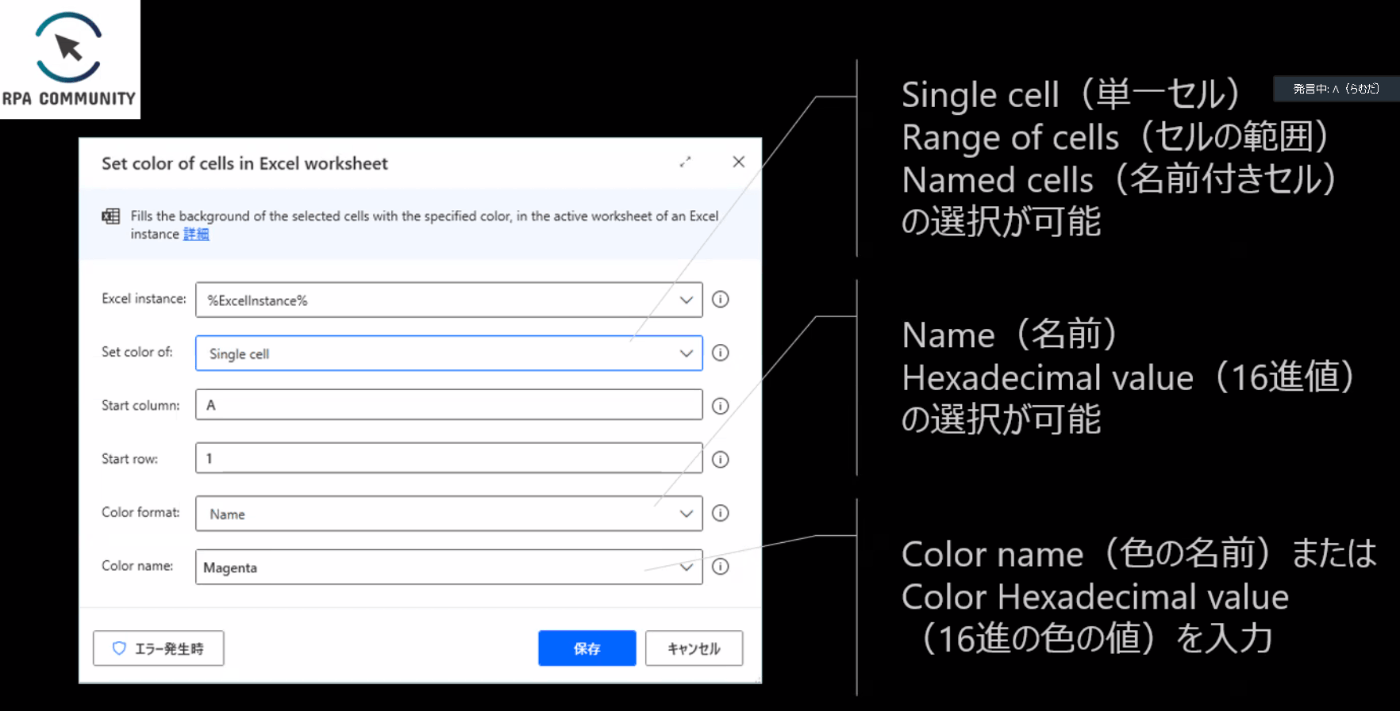Click the 'Set color of:' label

(137, 352)
